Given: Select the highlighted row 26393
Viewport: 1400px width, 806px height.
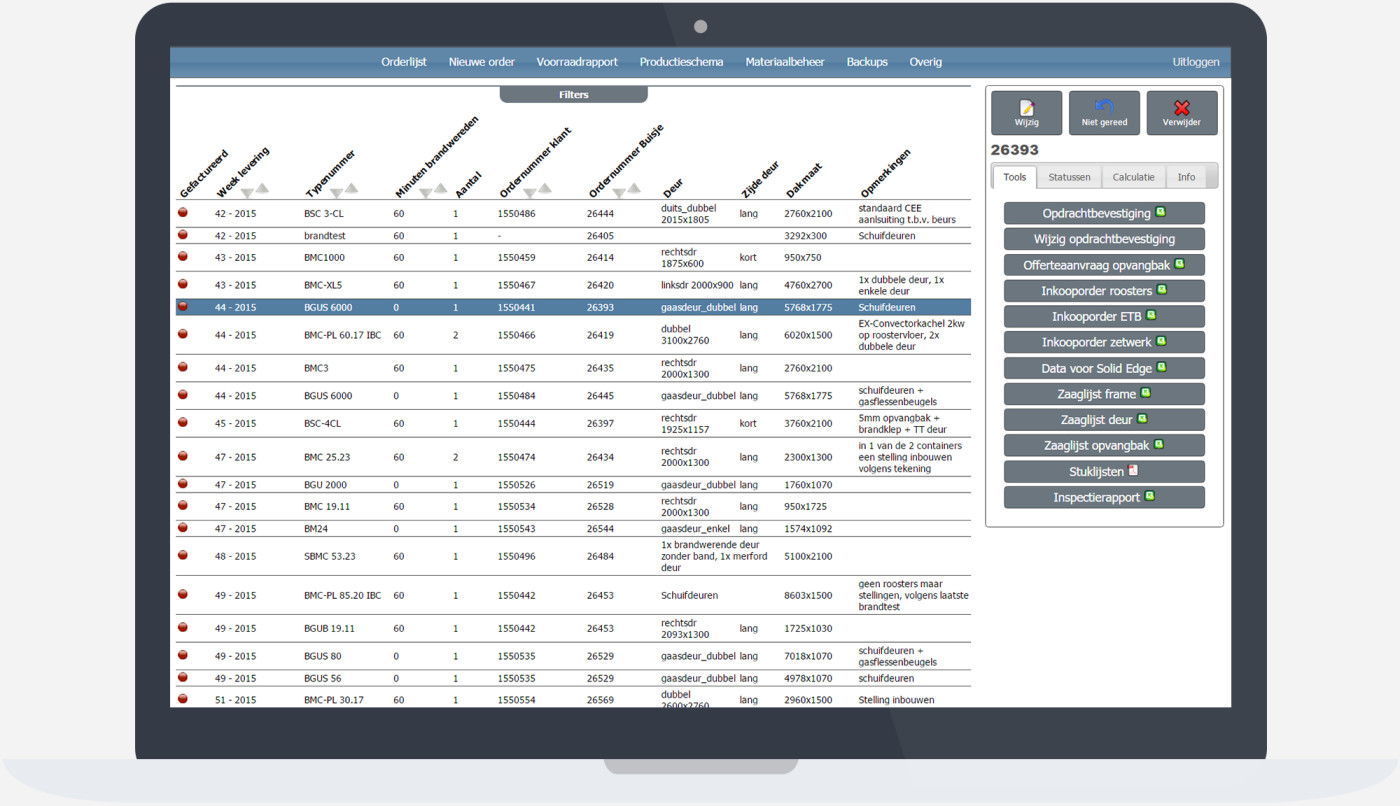Looking at the screenshot, I should tap(573, 307).
